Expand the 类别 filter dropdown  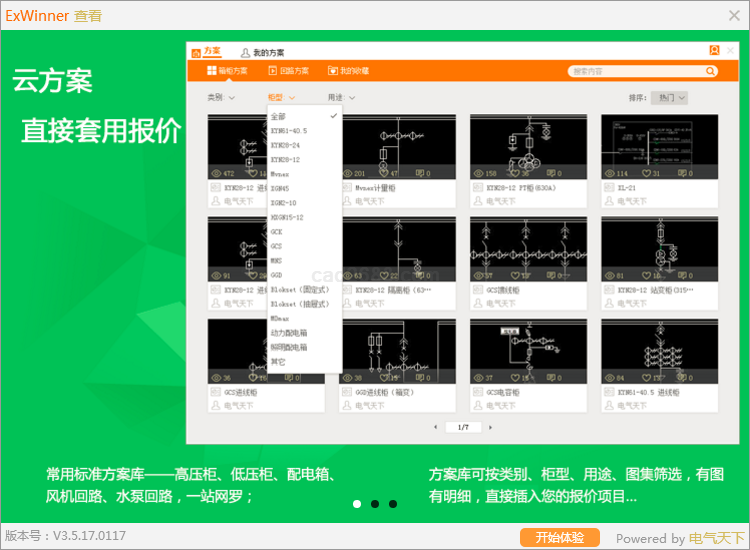(x=221, y=98)
